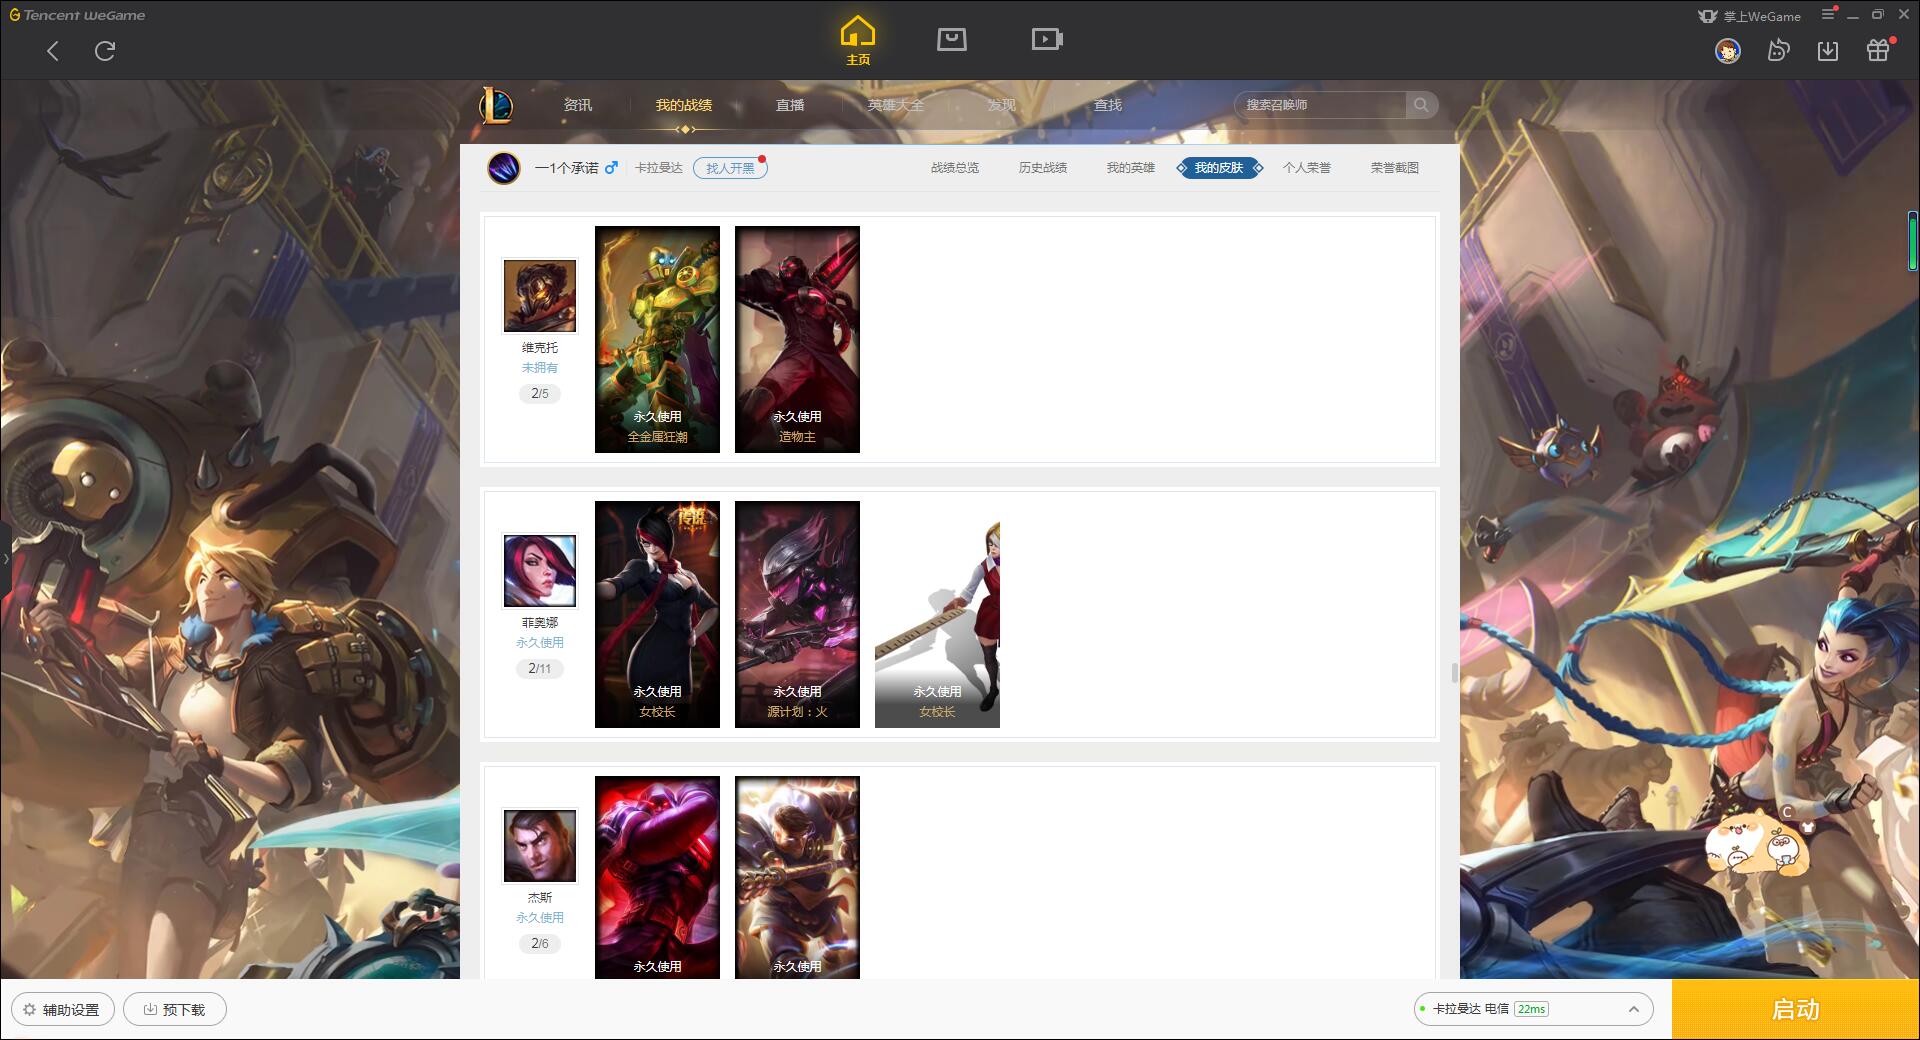The width and height of the screenshot is (1920, 1040).
Task: Click the 菲奥娜 champion portrait
Action: (540, 570)
